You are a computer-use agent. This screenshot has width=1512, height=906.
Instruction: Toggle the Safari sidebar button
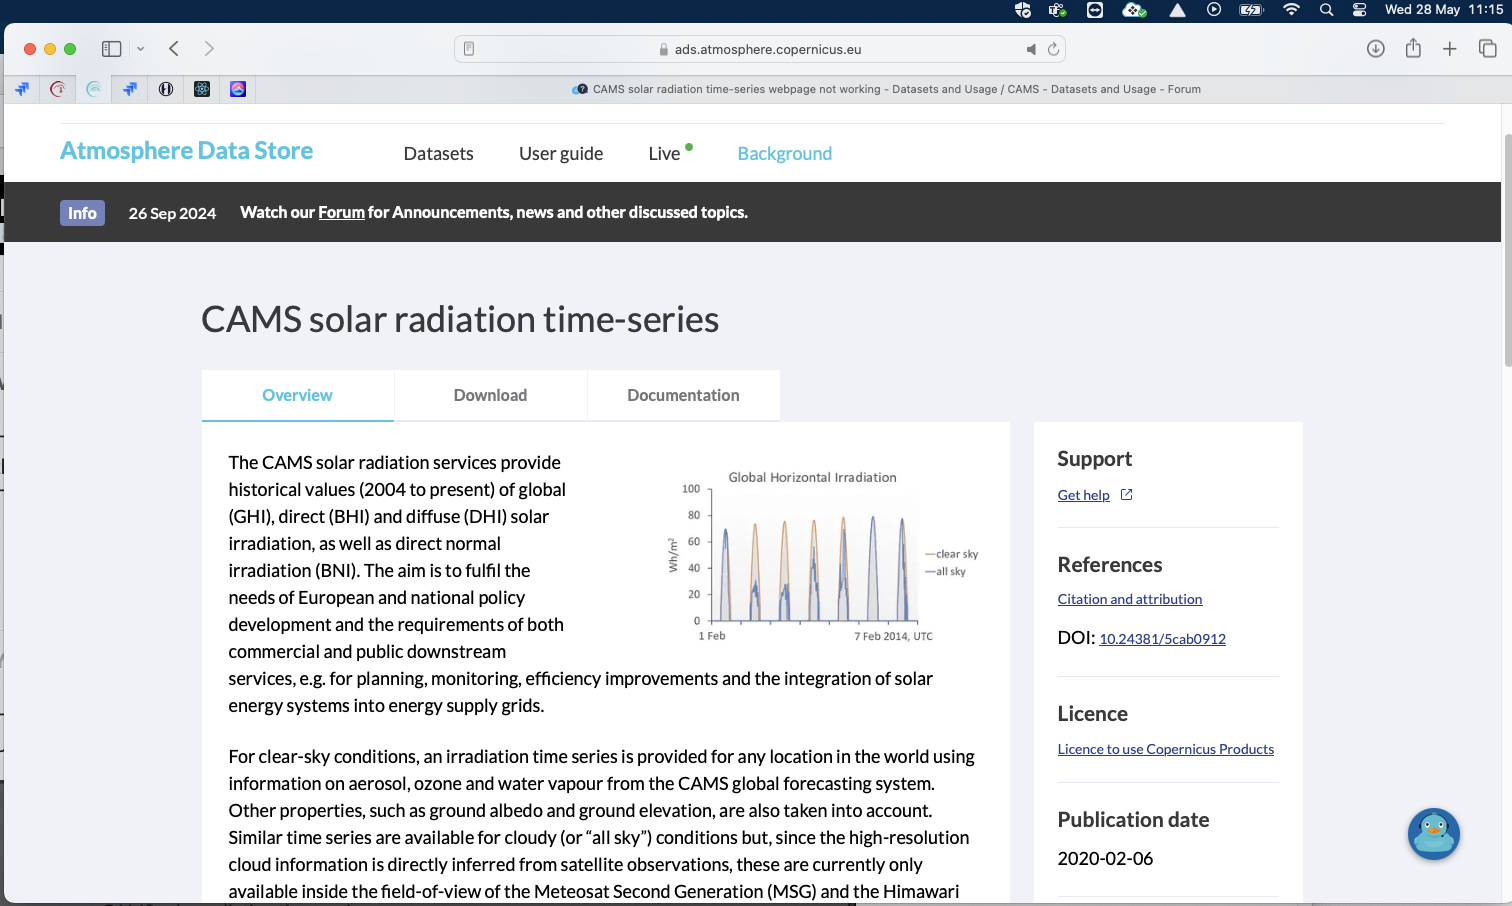112,49
